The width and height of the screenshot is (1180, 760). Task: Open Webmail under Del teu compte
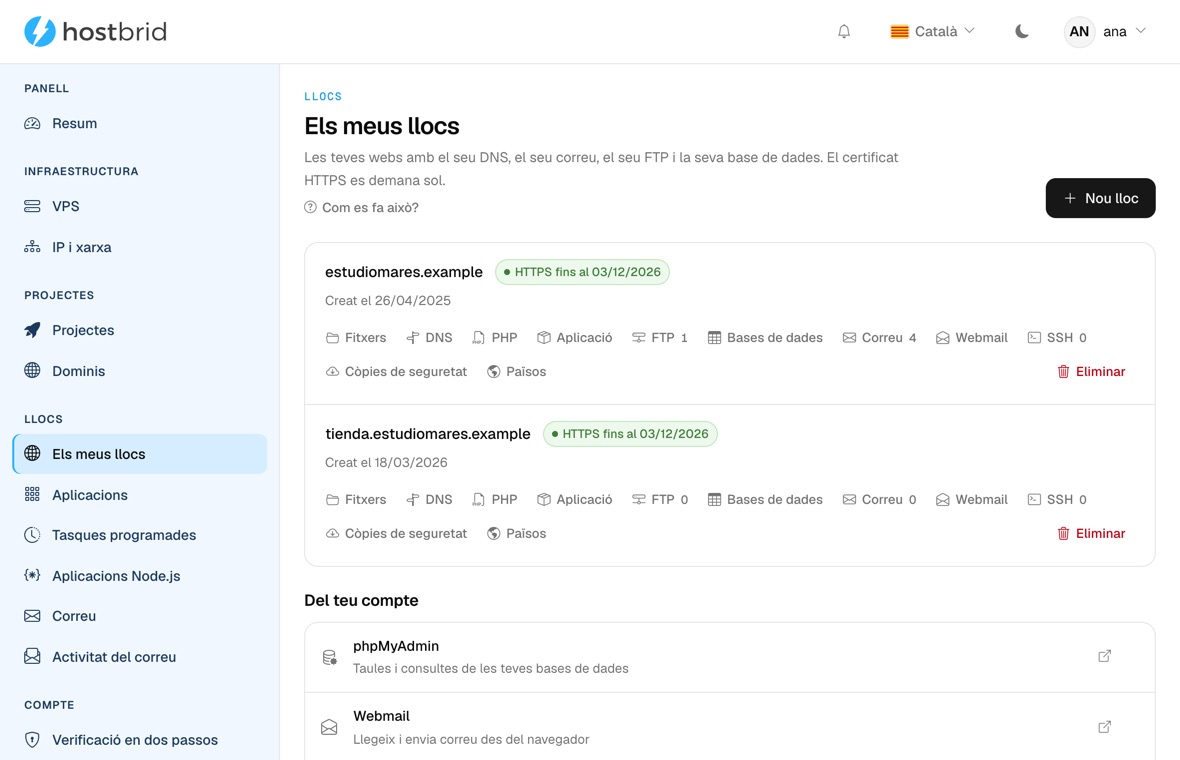click(729, 727)
